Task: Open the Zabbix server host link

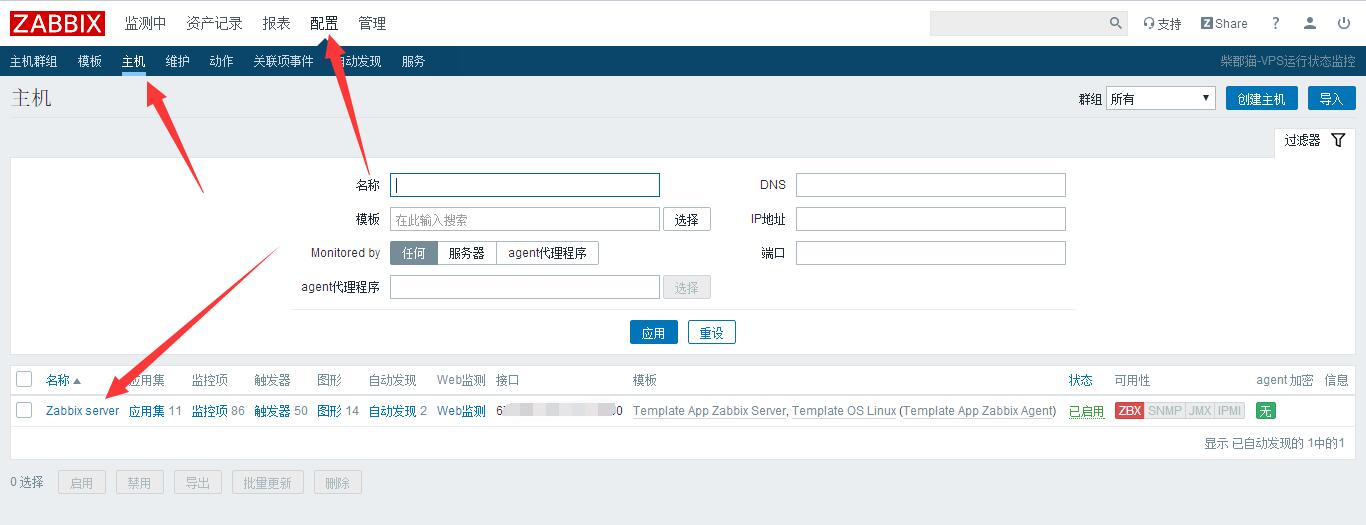Action: pyautogui.click(x=82, y=411)
